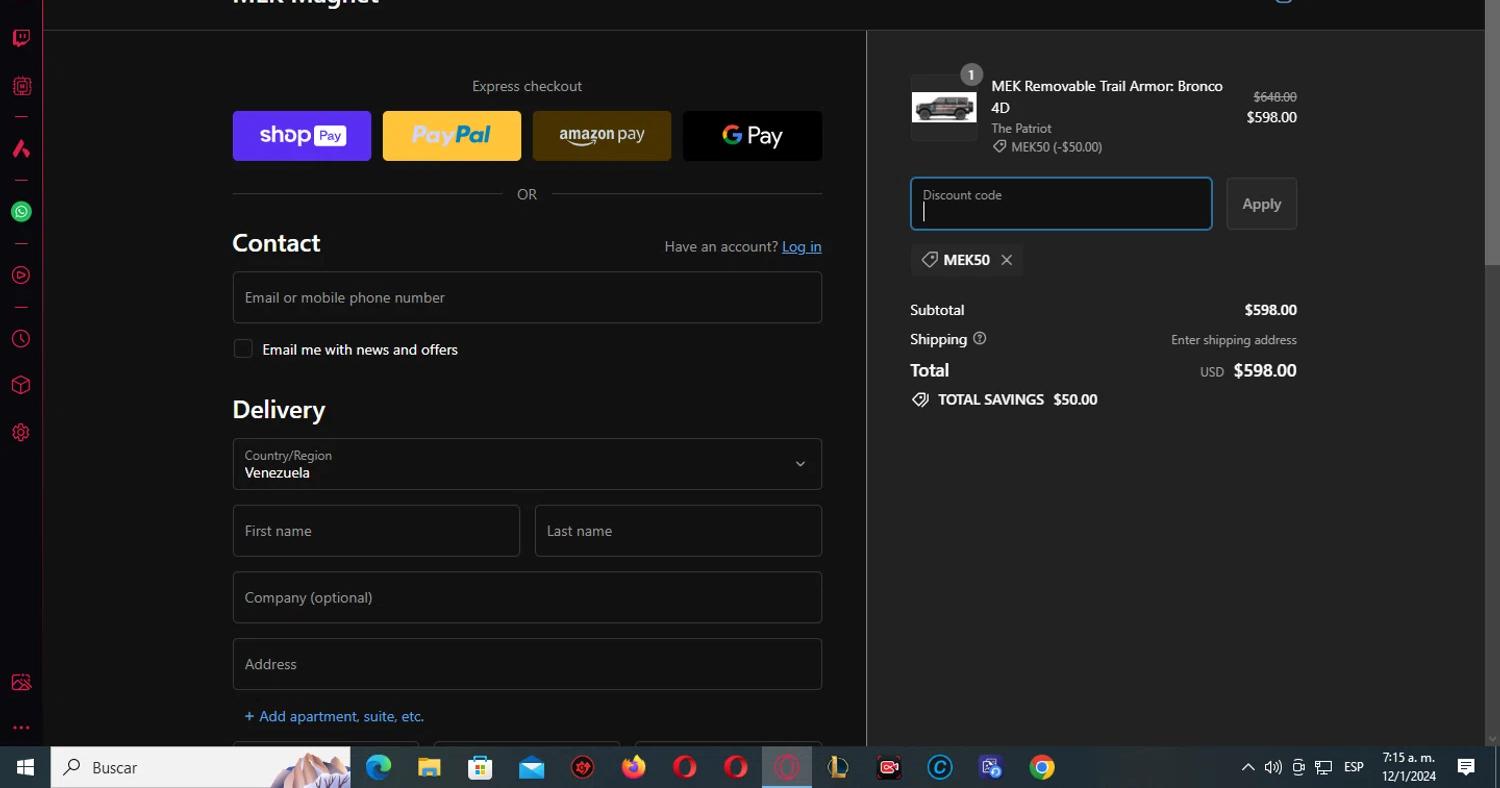Open WhatsApp messenger in sidebar

coord(21,212)
